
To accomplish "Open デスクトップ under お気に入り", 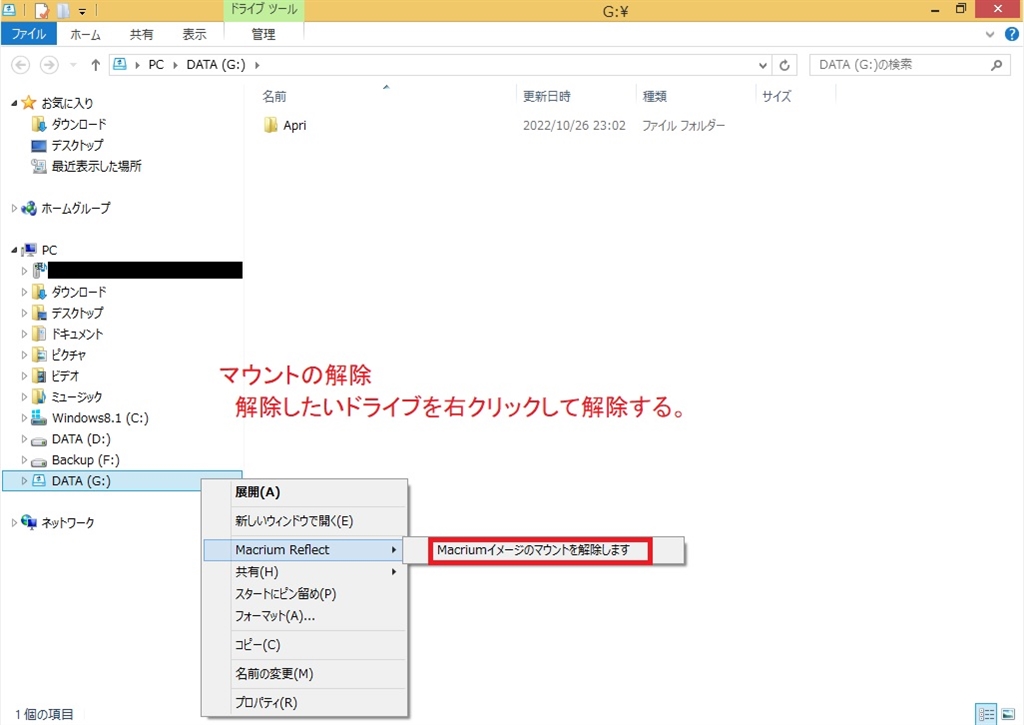I will coord(77,145).
